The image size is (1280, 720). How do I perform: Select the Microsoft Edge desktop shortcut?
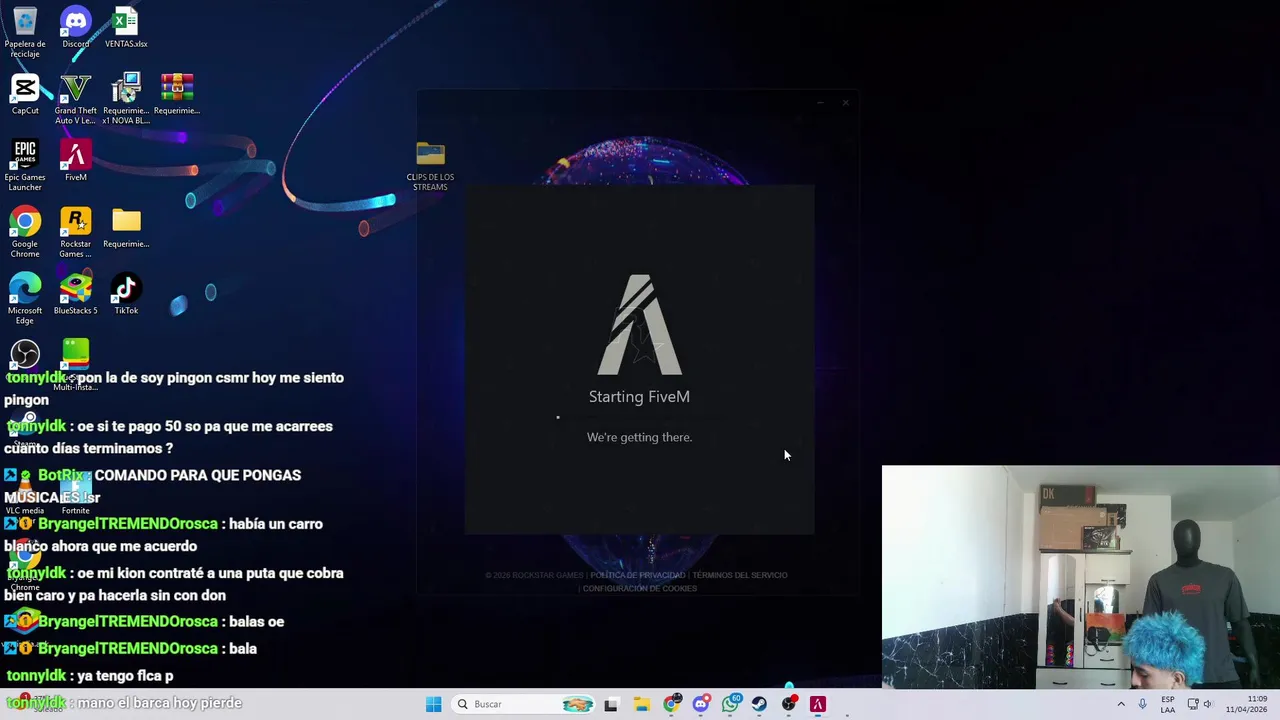[25, 299]
